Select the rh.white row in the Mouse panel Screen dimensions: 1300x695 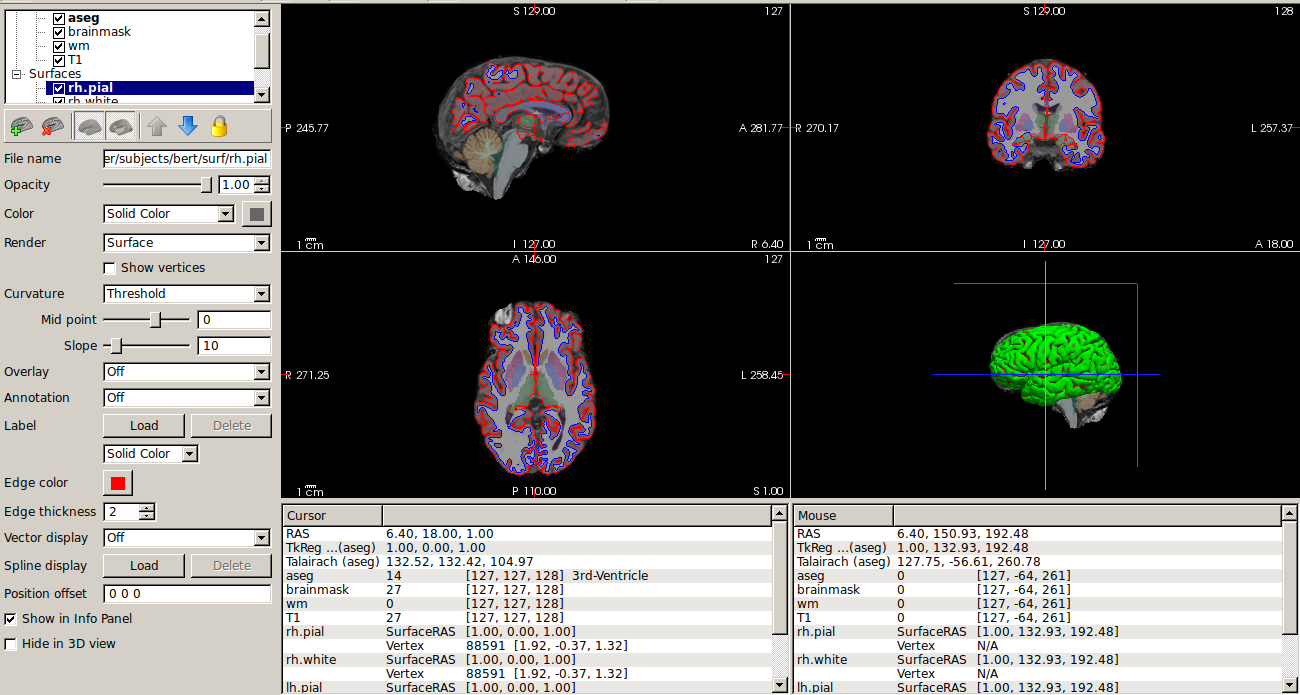pyautogui.click(x=1038, y=660)
